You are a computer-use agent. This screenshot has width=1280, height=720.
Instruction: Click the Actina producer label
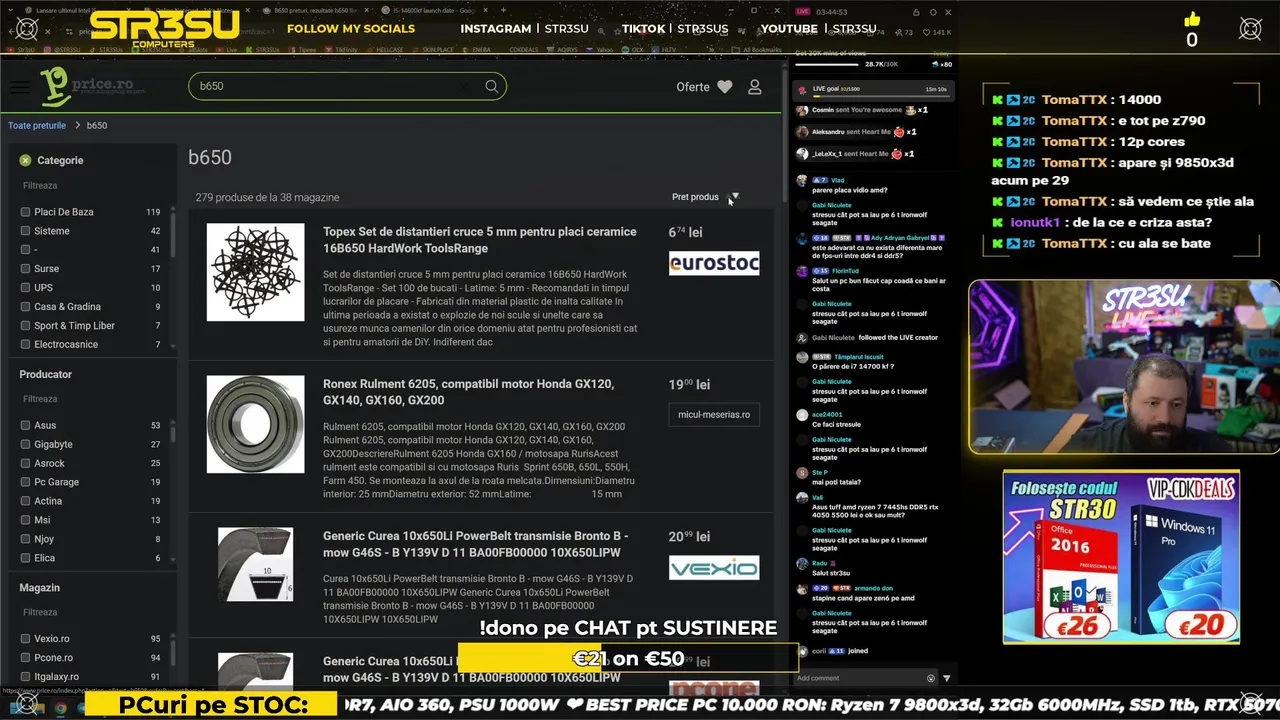48,502
